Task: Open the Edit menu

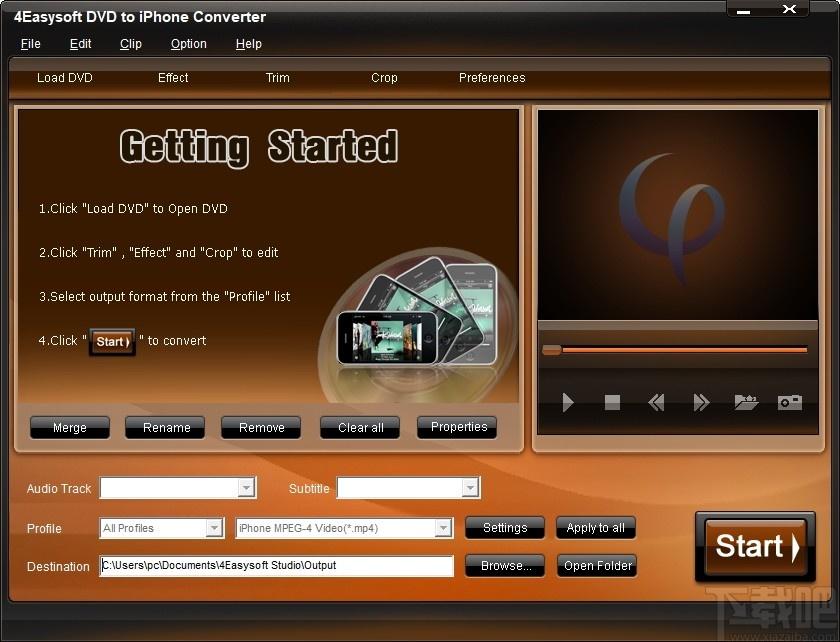Action: (x=80, y=44)
